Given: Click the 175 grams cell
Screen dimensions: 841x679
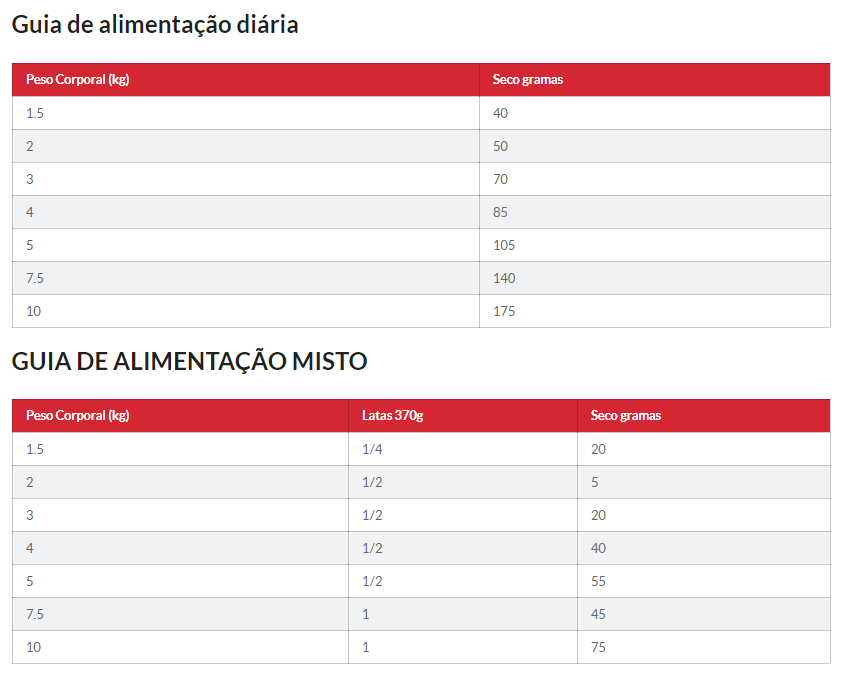Looking at the screenshot, I should click(504, 311).
